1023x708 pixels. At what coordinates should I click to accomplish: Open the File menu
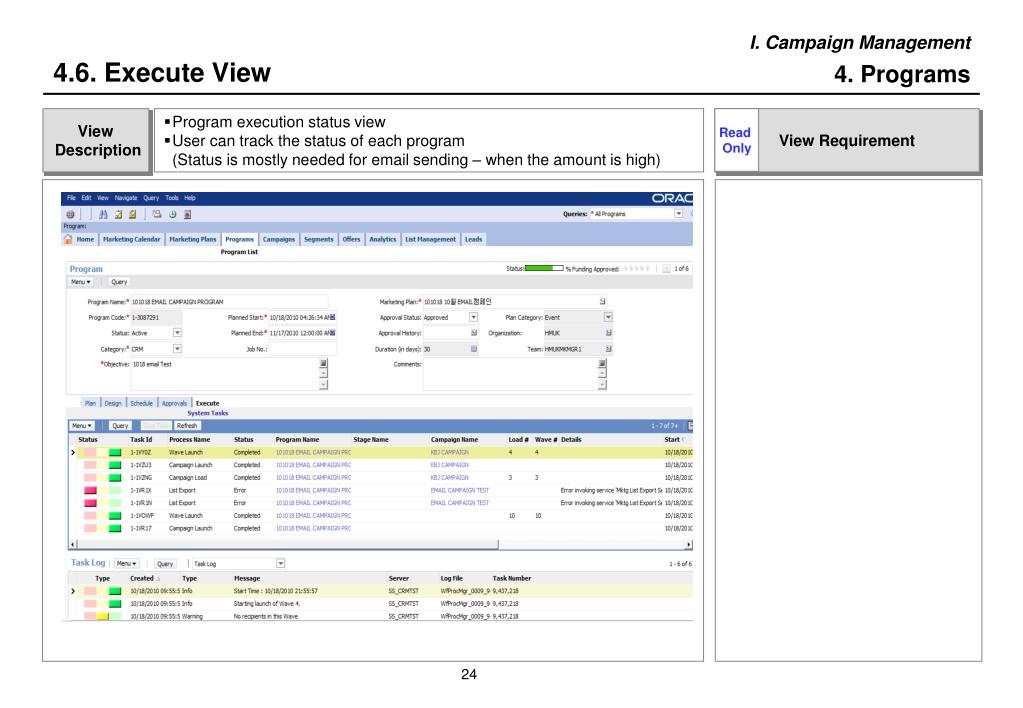71,198
